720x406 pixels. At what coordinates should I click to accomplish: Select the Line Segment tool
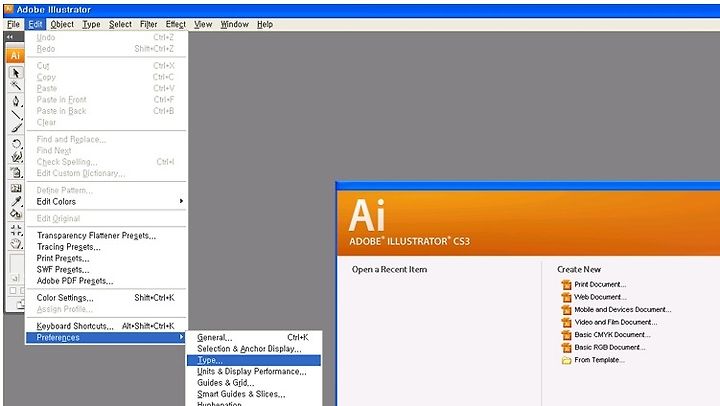coord(16,115)
